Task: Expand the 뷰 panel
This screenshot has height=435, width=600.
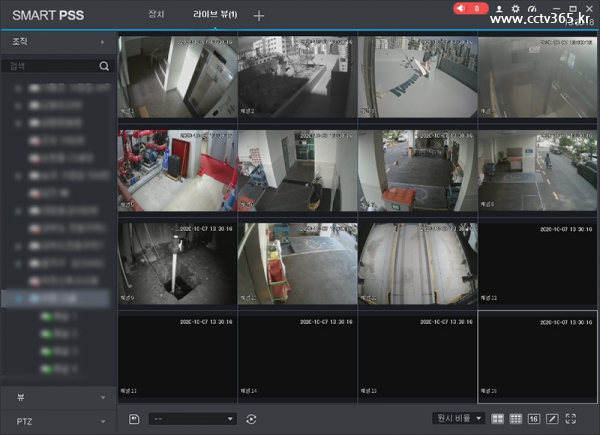Action: pos(58,397)
